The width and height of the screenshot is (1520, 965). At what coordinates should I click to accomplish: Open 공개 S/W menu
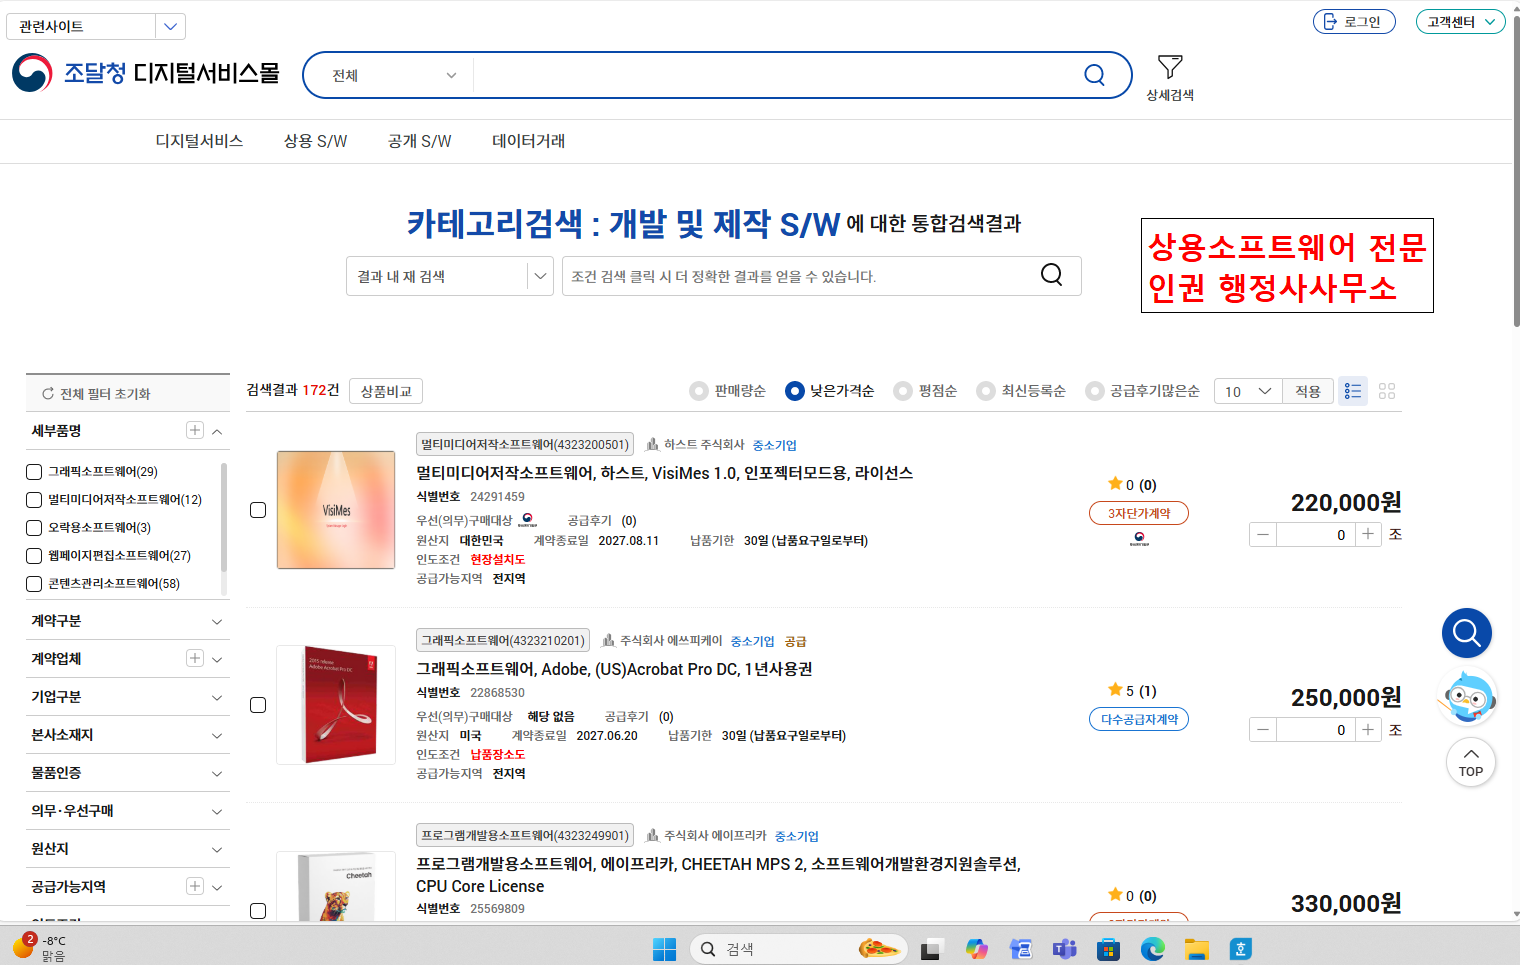coord(419,141)
